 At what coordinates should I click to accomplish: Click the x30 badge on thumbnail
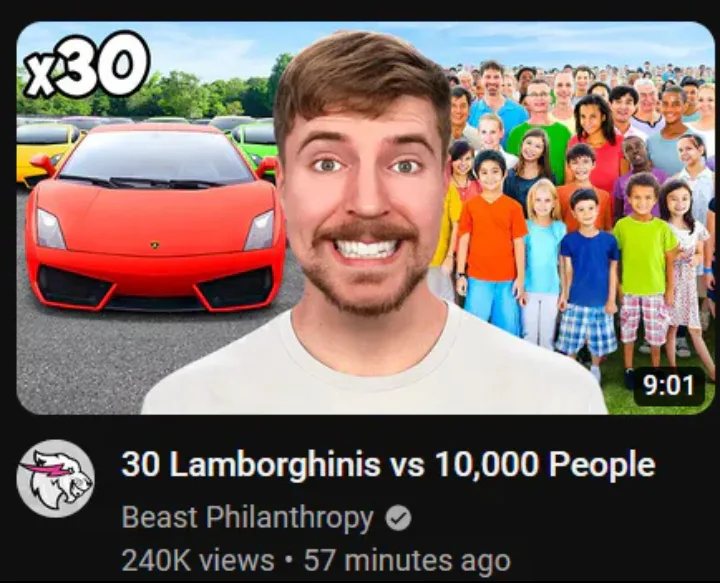coord(86,64)
